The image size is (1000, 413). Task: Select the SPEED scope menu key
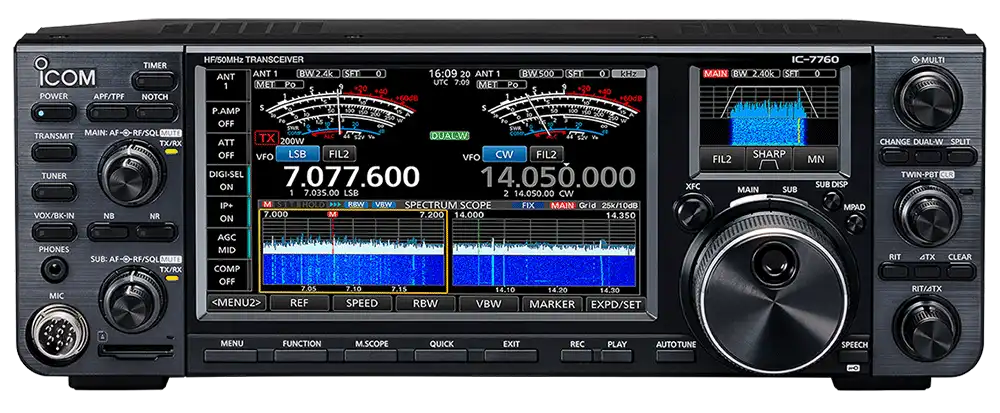tap(362, 303)
